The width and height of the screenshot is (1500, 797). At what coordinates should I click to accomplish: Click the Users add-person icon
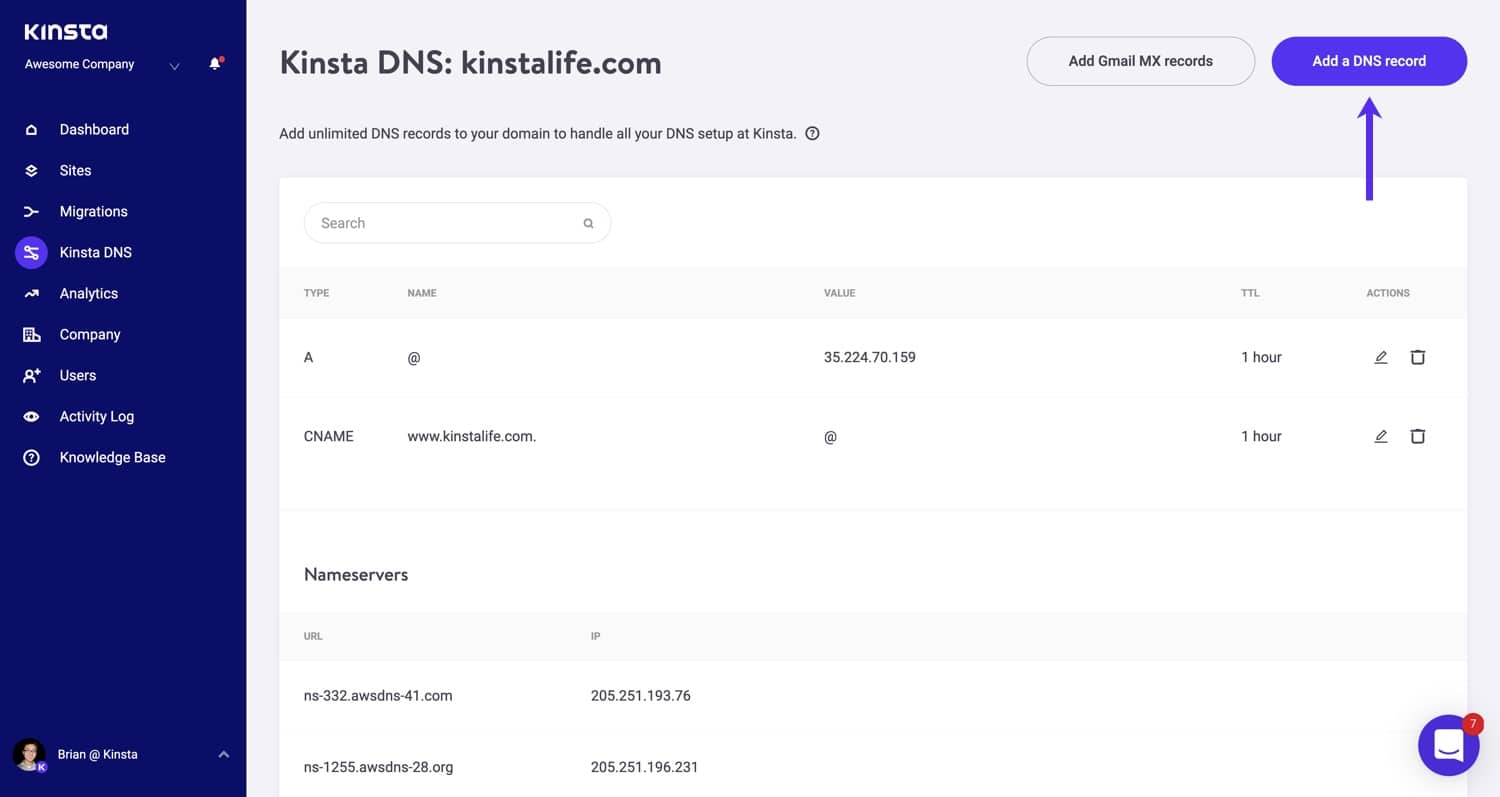click(x=31, y=376)
